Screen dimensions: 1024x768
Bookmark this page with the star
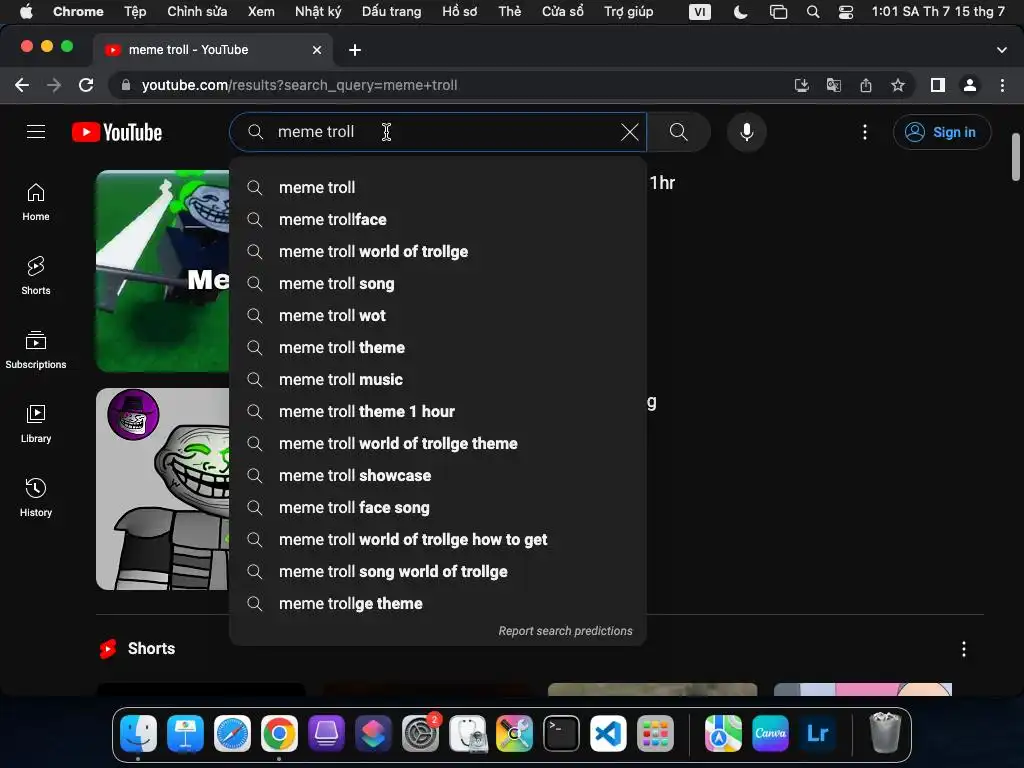click(898, 85)
